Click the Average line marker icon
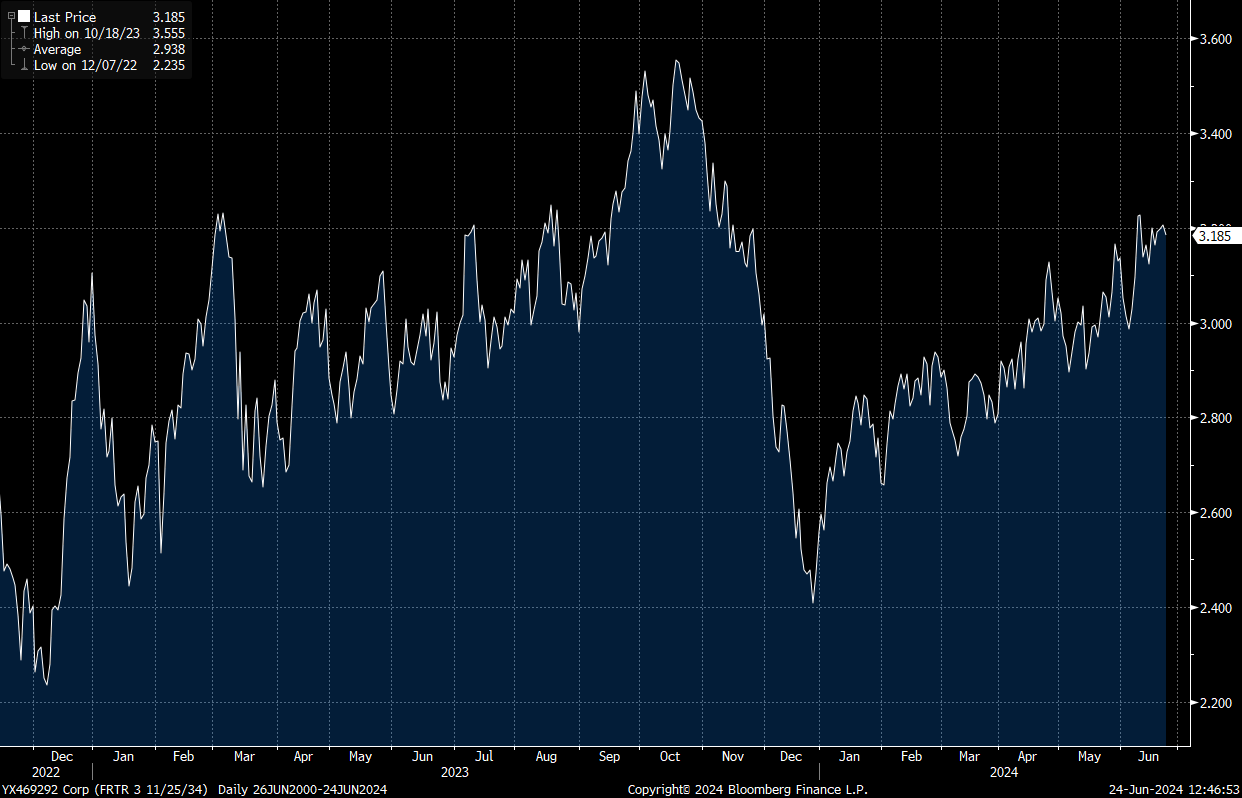The image size is (1242, 798). tap(24, 49)
